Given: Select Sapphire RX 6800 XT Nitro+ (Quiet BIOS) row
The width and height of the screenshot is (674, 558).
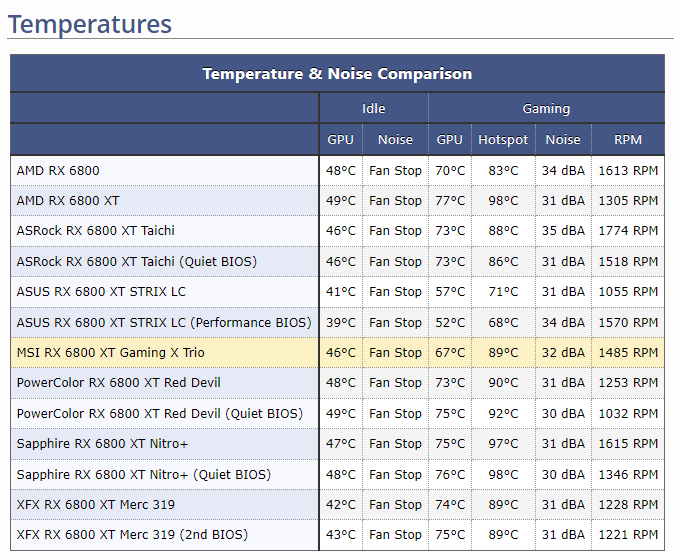Looking at the screenshot, I should click(143, 474).
